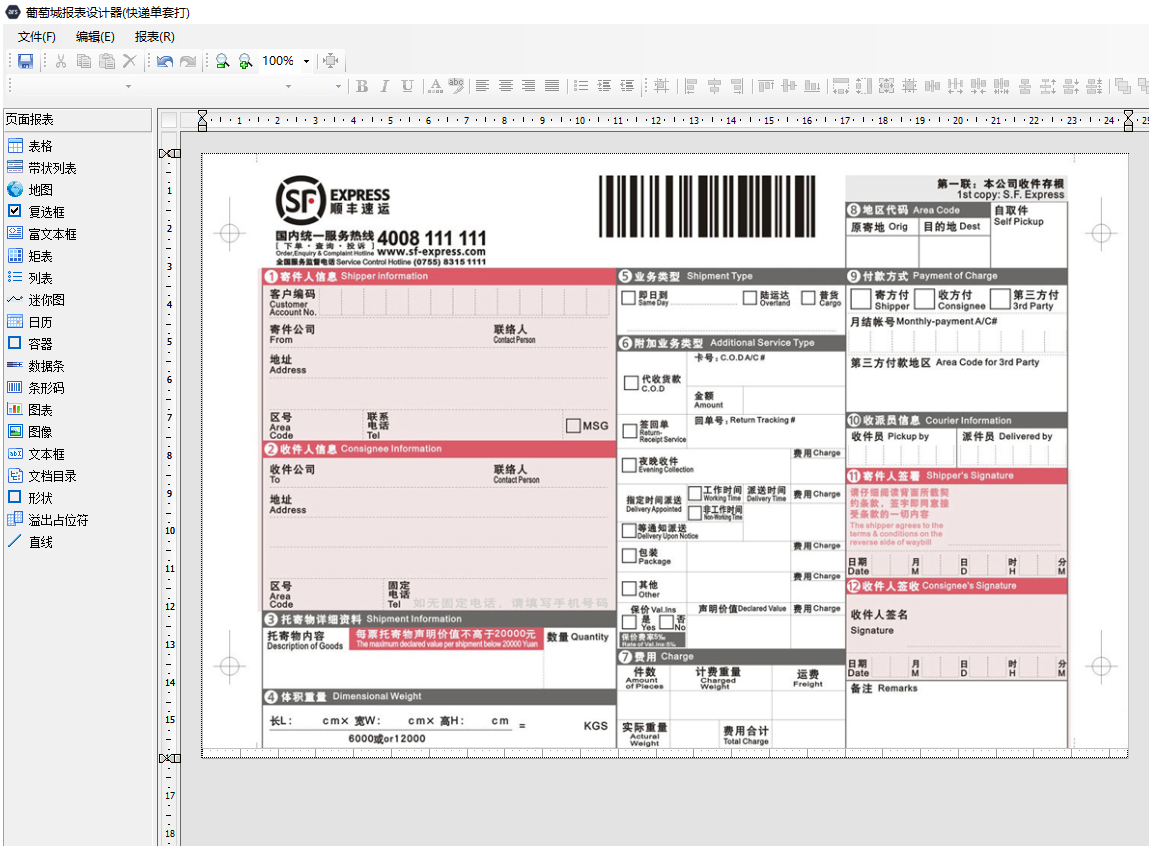The image size is (1152, 849).
Task: Align selected controls to their left edges
Action: click(x=691, y=86)
